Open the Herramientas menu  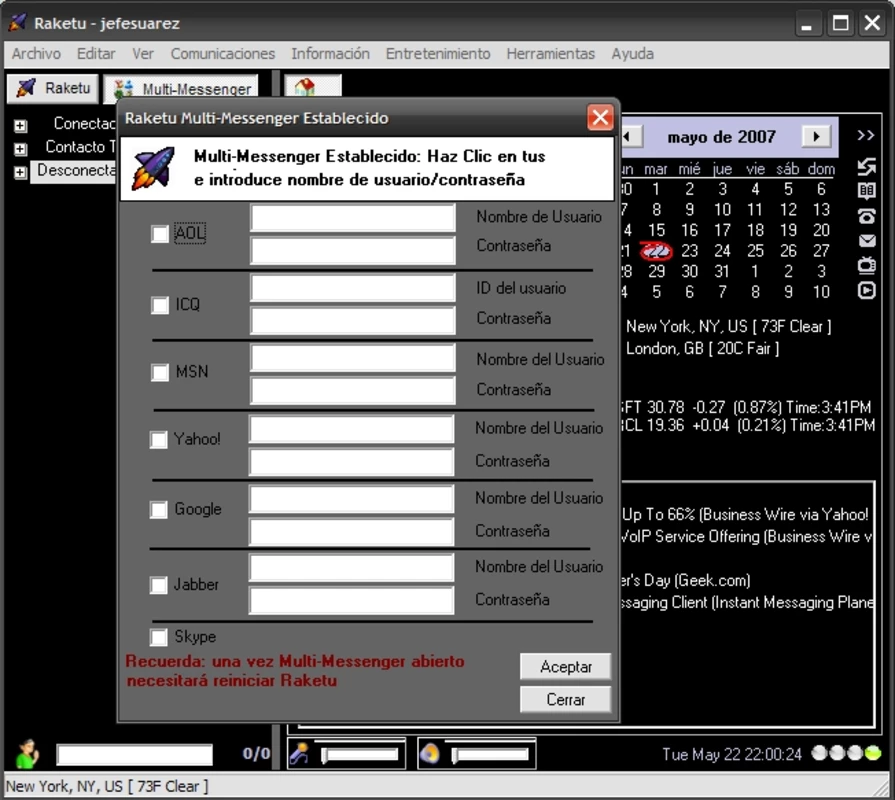point(551,54)
